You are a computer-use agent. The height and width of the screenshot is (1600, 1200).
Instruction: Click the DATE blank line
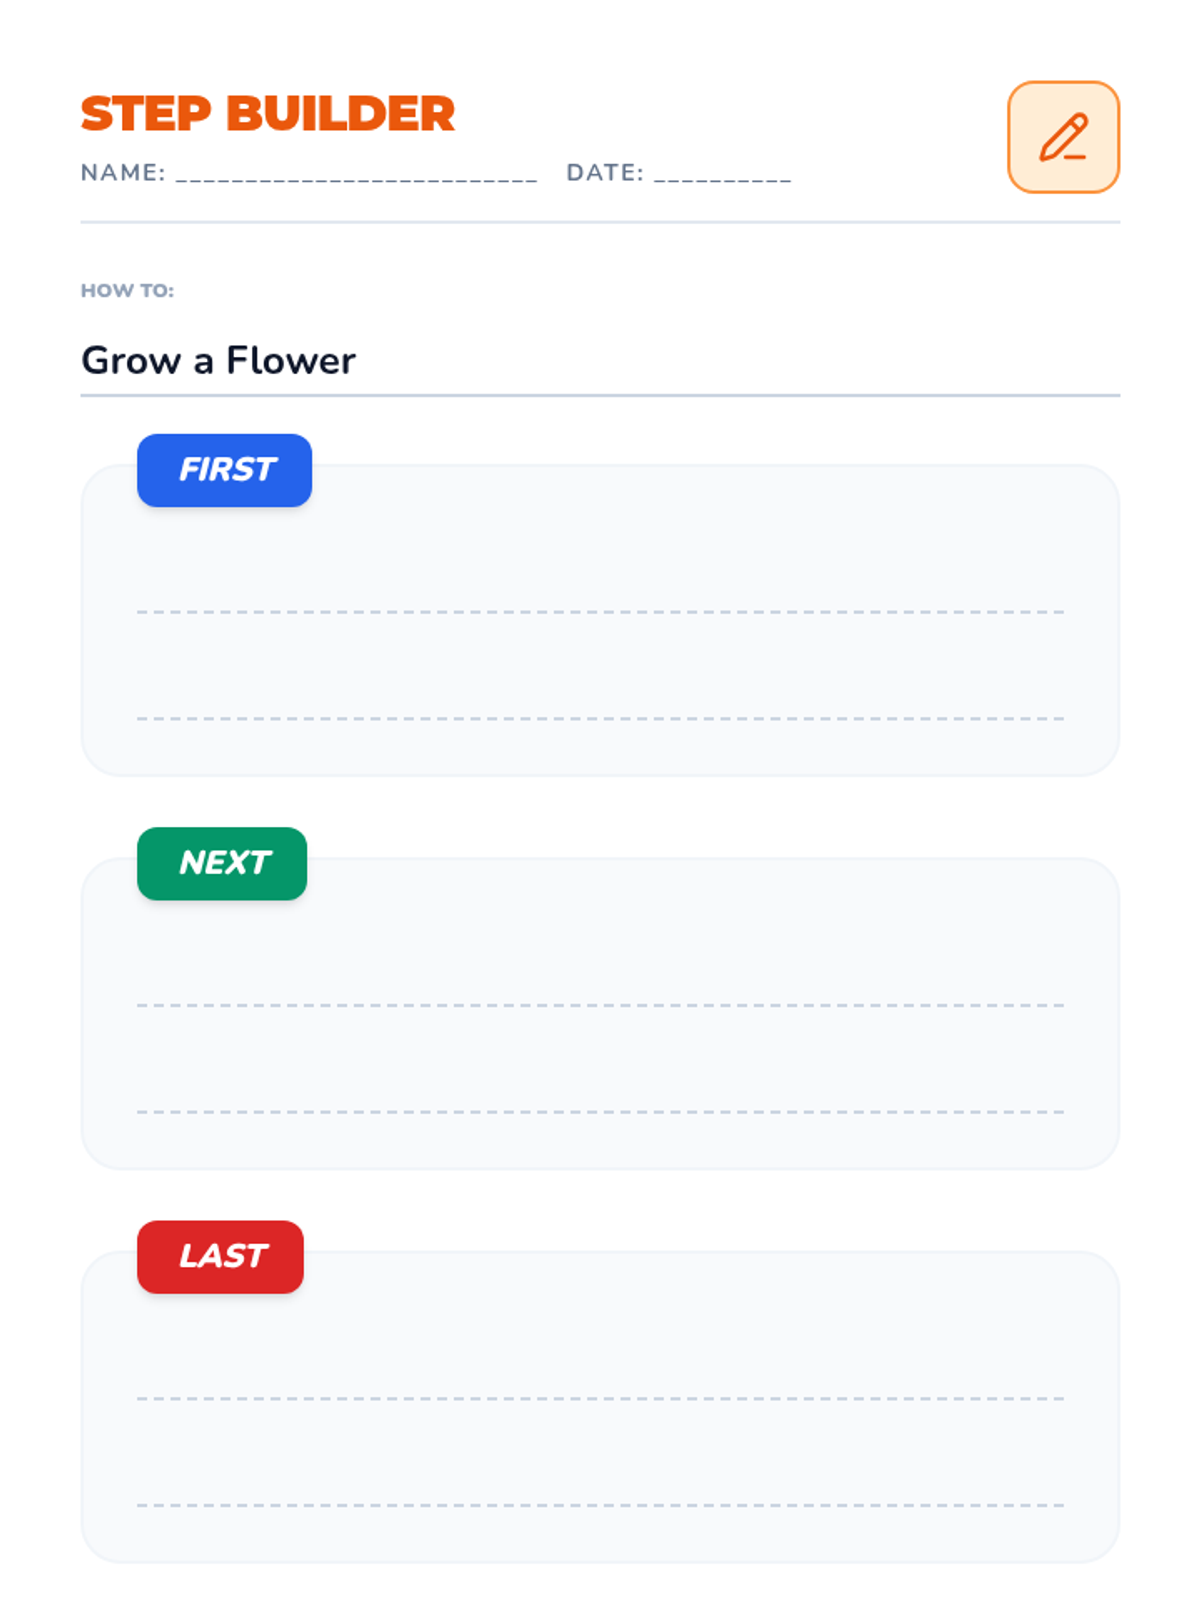tap(722, 174)
